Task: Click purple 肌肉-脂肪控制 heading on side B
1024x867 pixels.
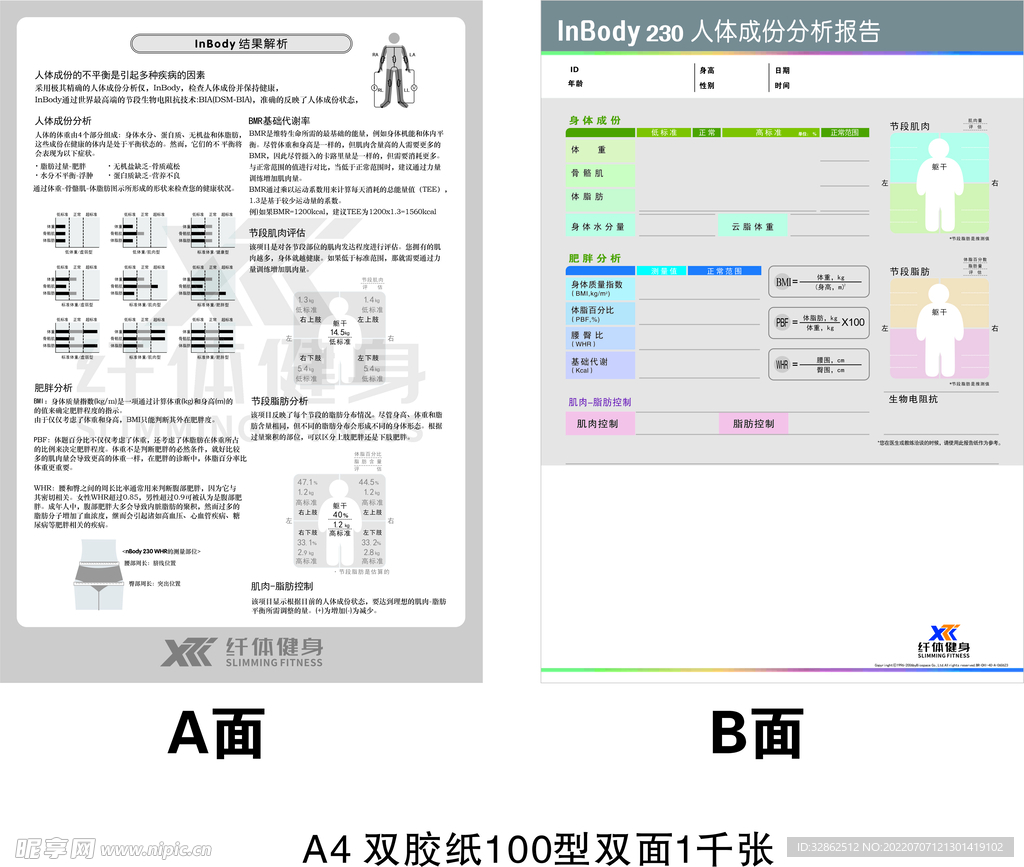Action: tap(600, 402)
